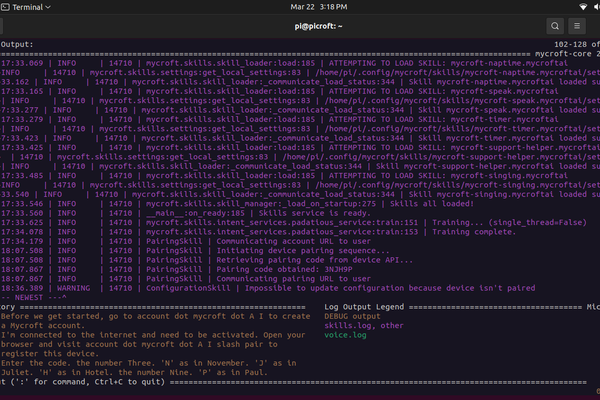600x400 pixels.
Task: Click the pairing code 3NJH9P
Action: point(338,269)
